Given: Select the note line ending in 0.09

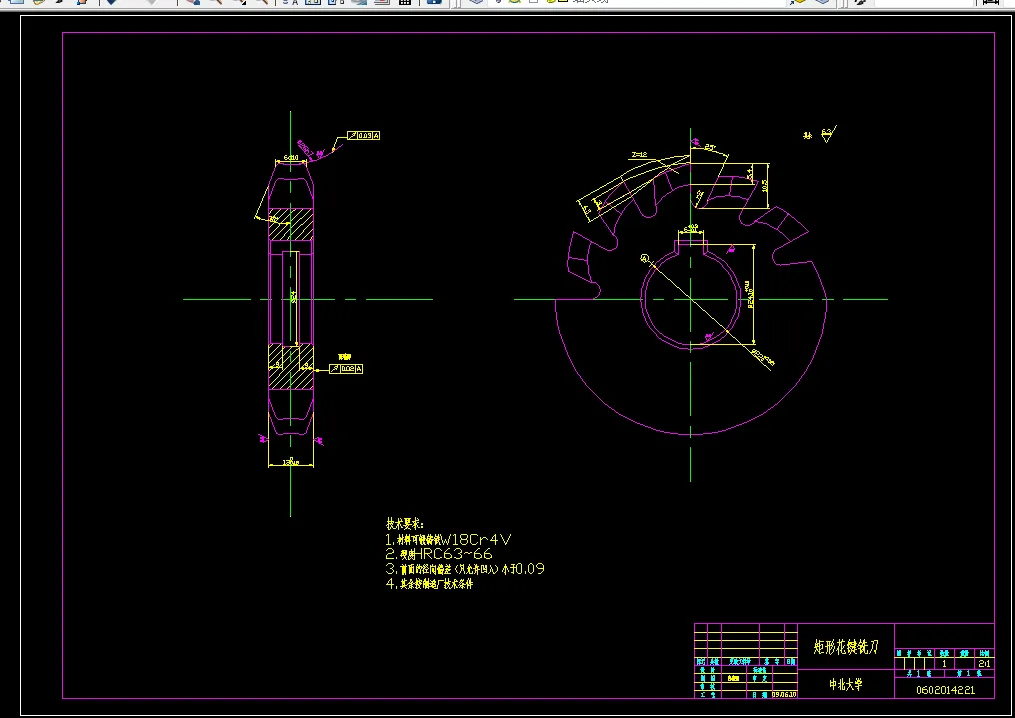Looking at the screenshot, I should click(465, 569).
